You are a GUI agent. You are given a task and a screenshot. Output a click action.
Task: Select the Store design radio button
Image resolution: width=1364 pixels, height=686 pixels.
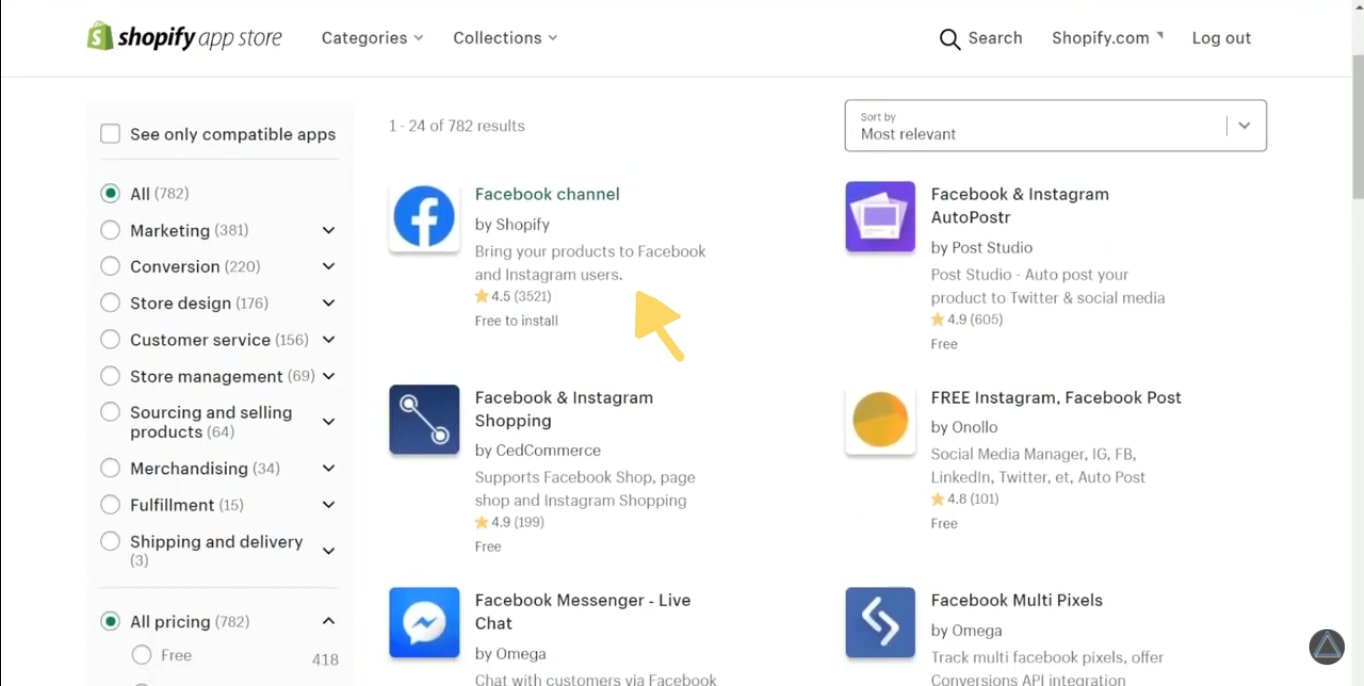coord(110,303)
